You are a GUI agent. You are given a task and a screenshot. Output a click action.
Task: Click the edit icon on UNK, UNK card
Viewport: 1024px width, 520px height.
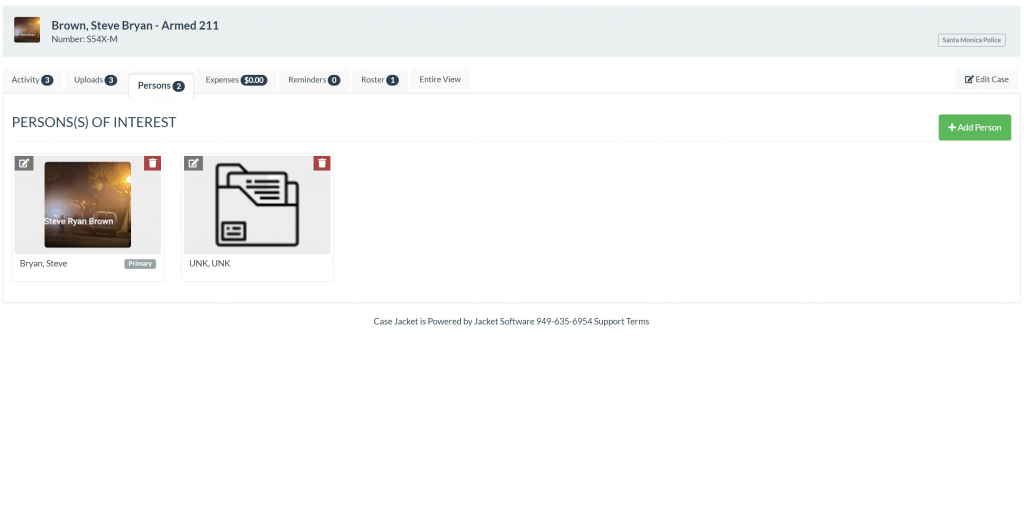(193, 163)
